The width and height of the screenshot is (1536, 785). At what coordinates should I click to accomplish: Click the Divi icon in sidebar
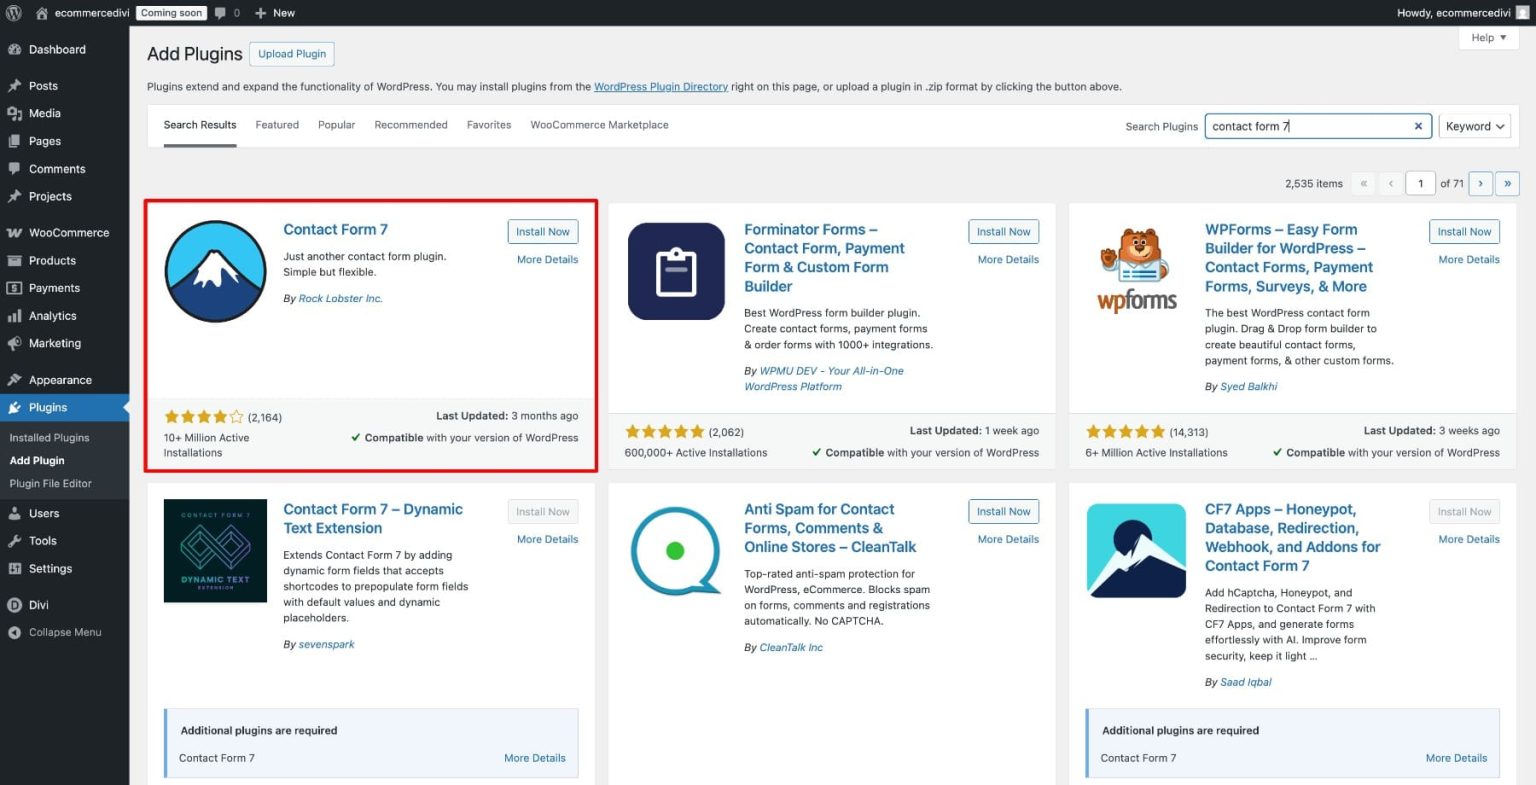click(x=14, y=605)
